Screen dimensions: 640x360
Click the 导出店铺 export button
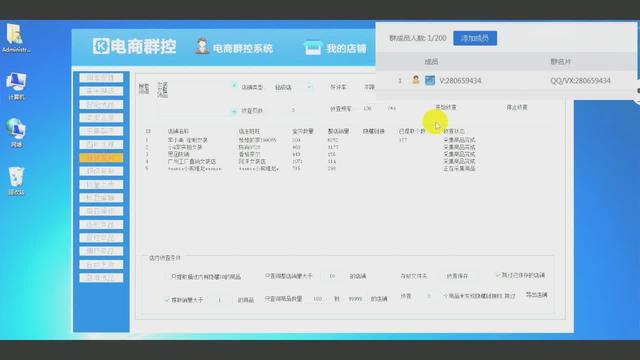tap(536, 295)
